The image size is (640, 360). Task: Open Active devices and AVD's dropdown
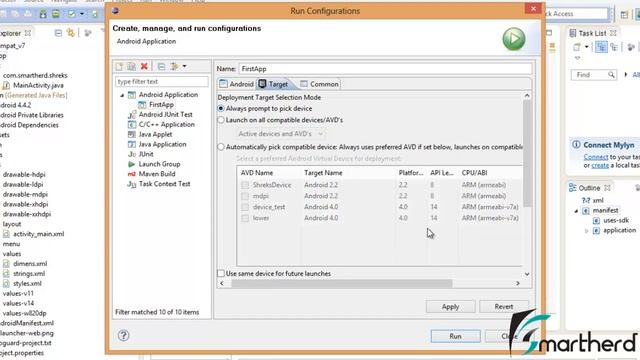pos(280,134)
